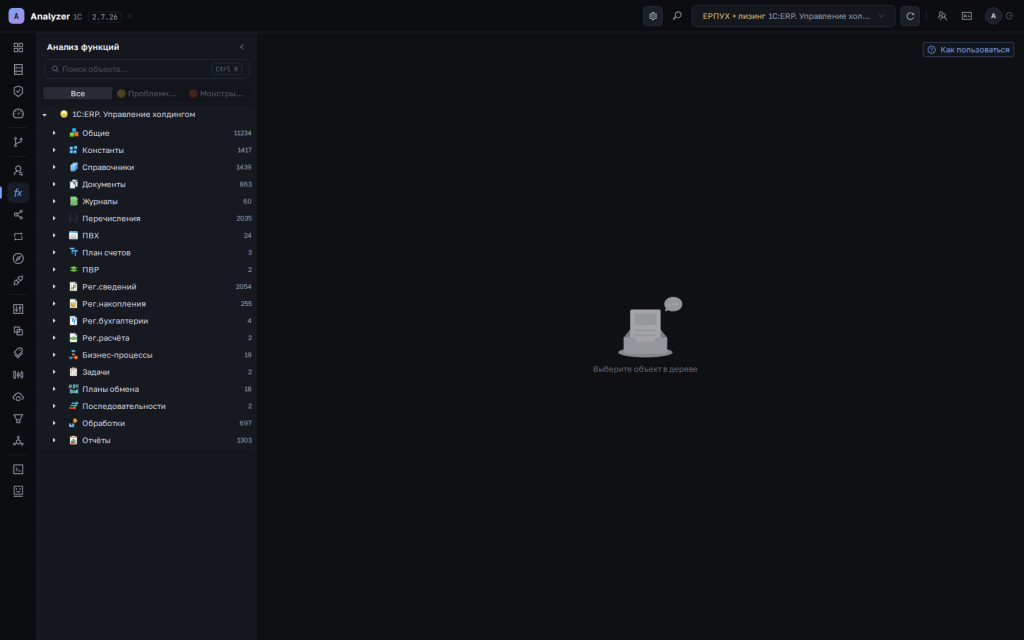Screen dimensions: 1024x640
Task: Open the price tag sidebar icon
Action: coord(18,353)
